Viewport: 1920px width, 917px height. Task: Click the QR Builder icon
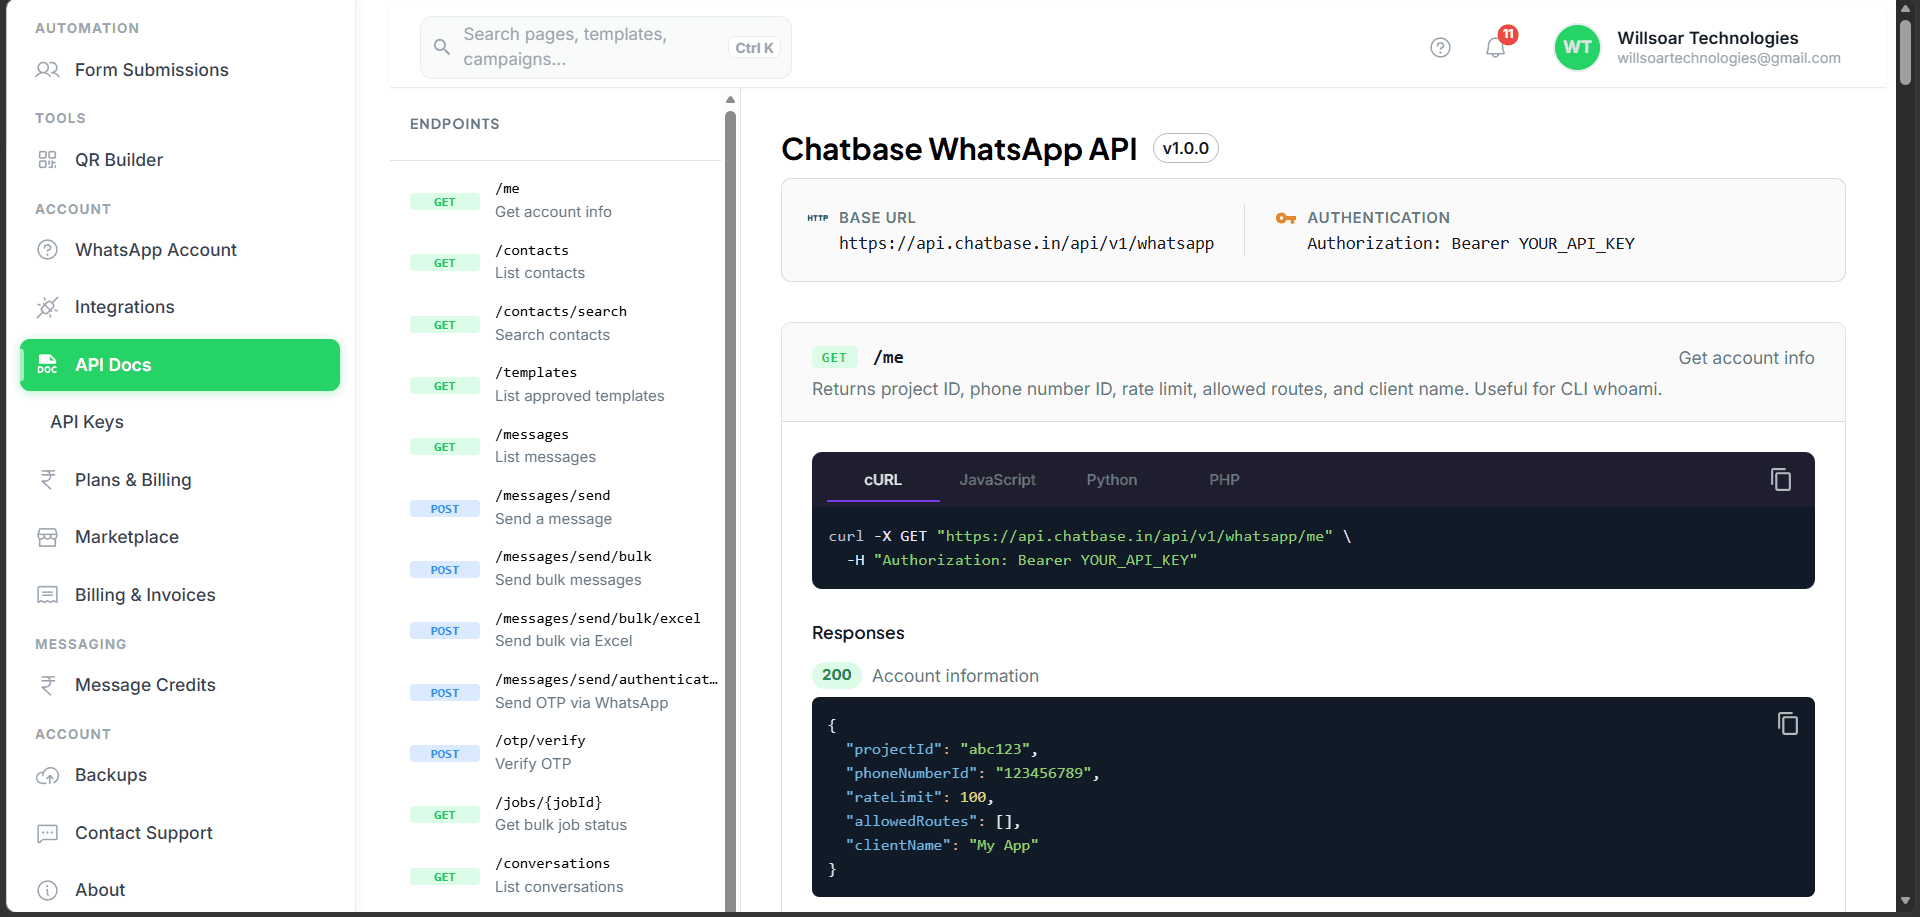(x=47, y=160)
